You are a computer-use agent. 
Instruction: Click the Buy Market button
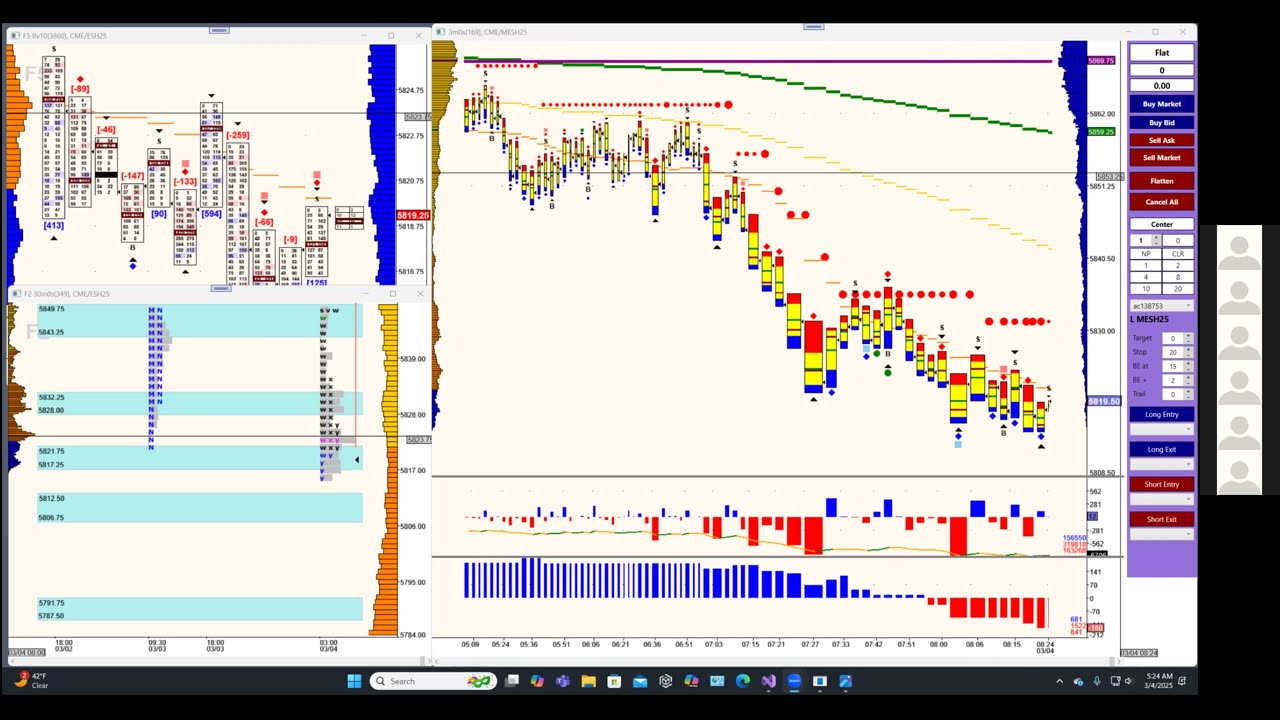[1161, 104]
